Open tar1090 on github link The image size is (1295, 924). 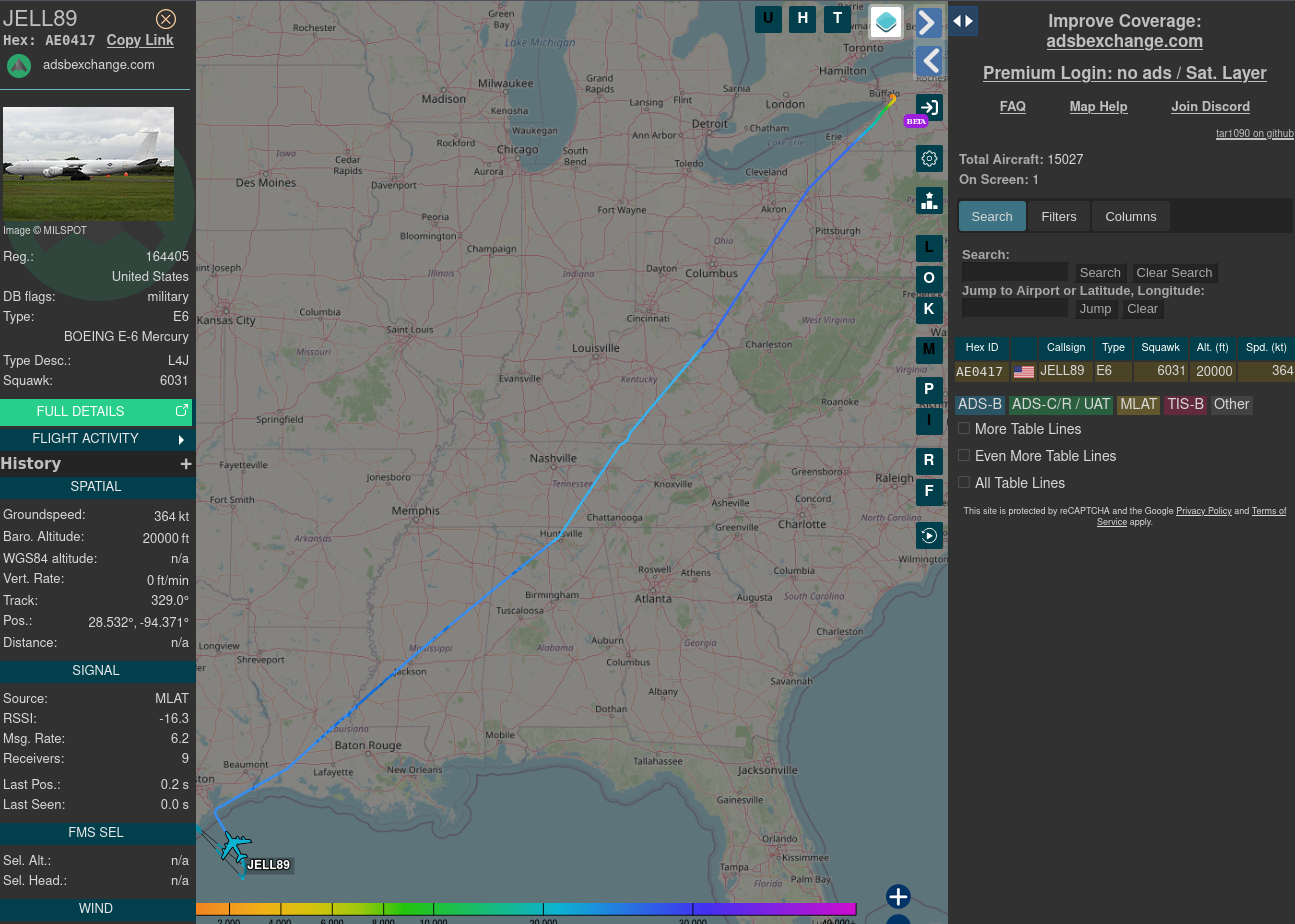(x=1255, y=133)
